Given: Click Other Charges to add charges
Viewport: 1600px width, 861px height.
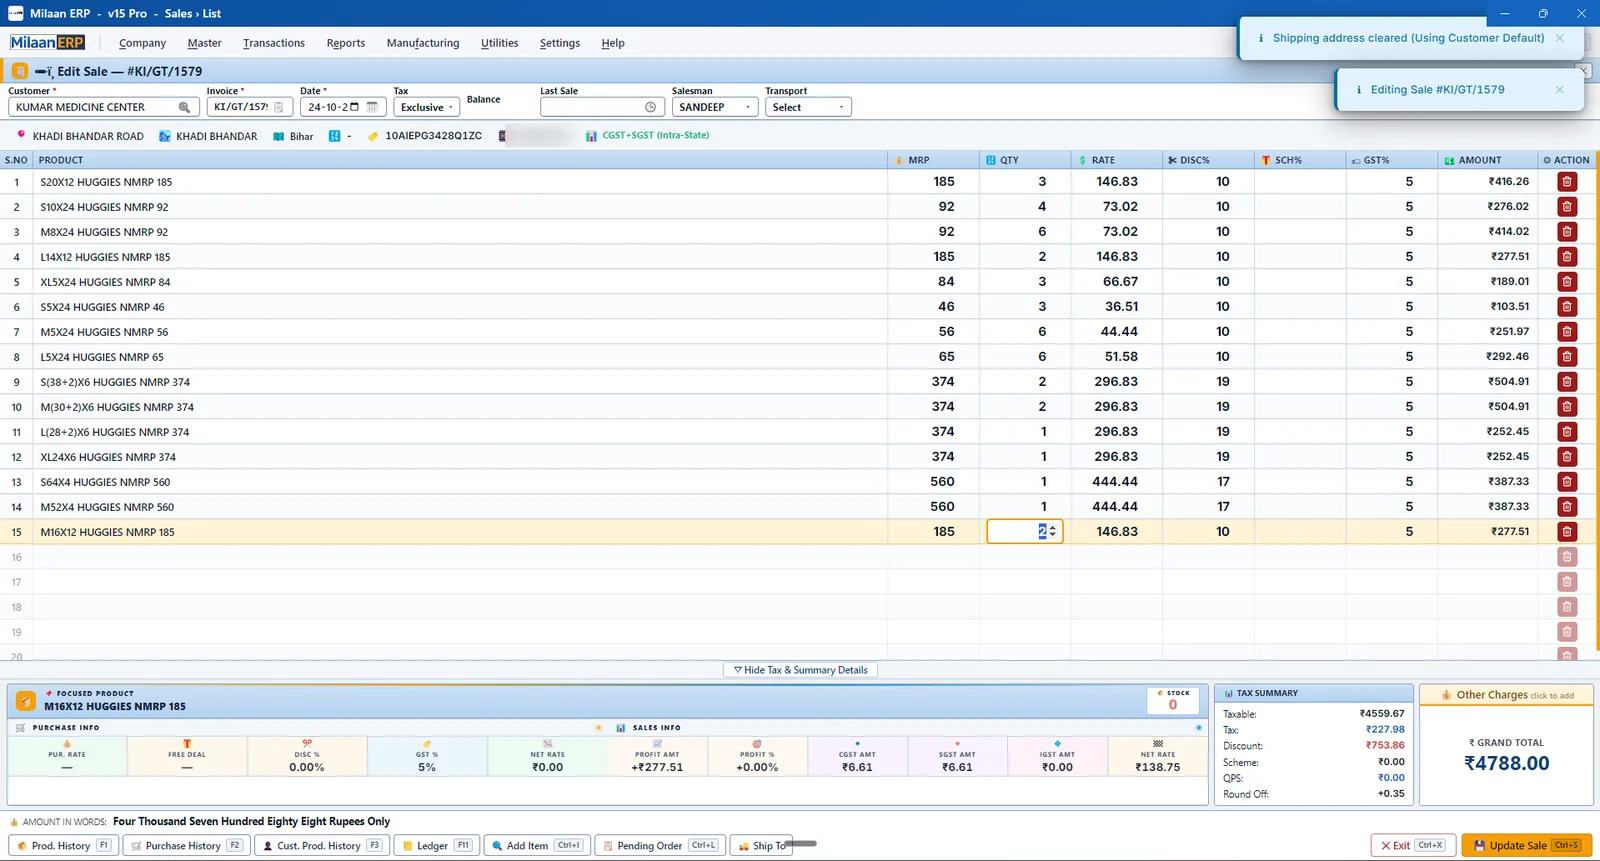Looking at the screenshot, I should pyautogui.click(x=1506, y=695).
